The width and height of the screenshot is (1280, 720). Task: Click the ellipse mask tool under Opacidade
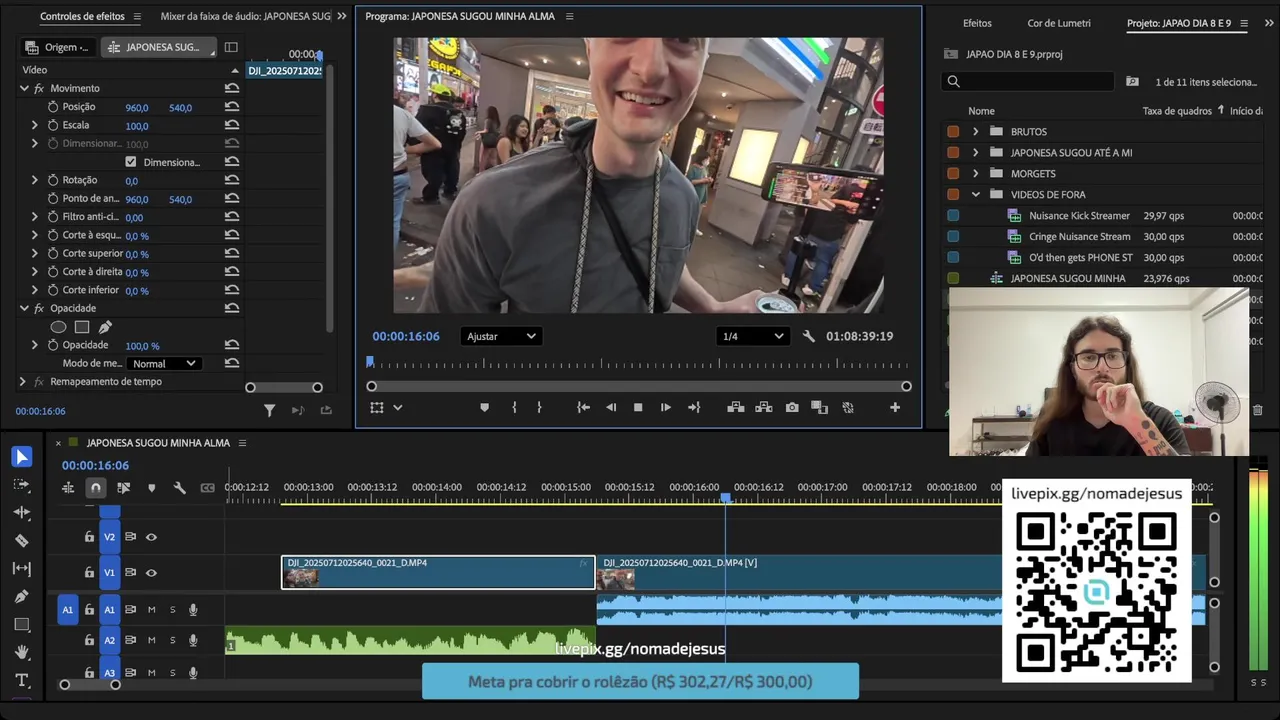pos(58,327)
